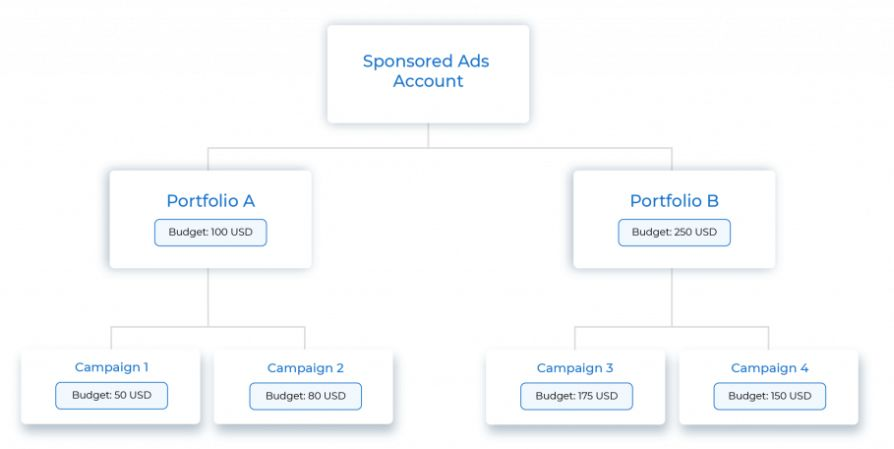Select the Campaign 1 card
894x449 pixels.
click(111, 386)
